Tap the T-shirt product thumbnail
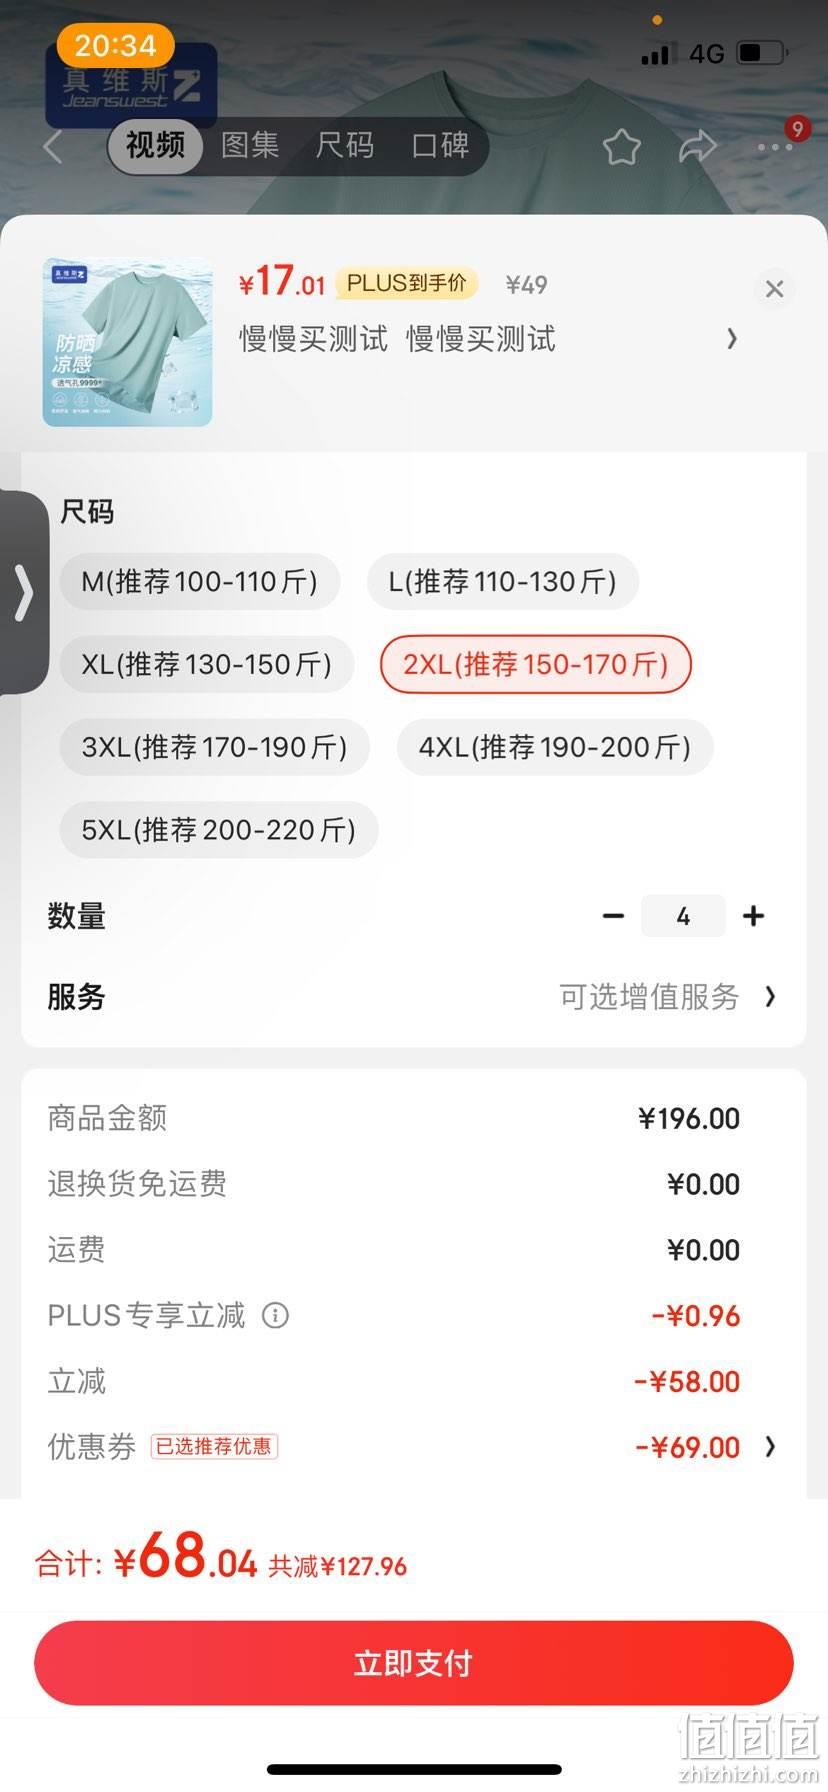Image resolution: width=828 pixels, height=1792 pixels. [128, 342]
